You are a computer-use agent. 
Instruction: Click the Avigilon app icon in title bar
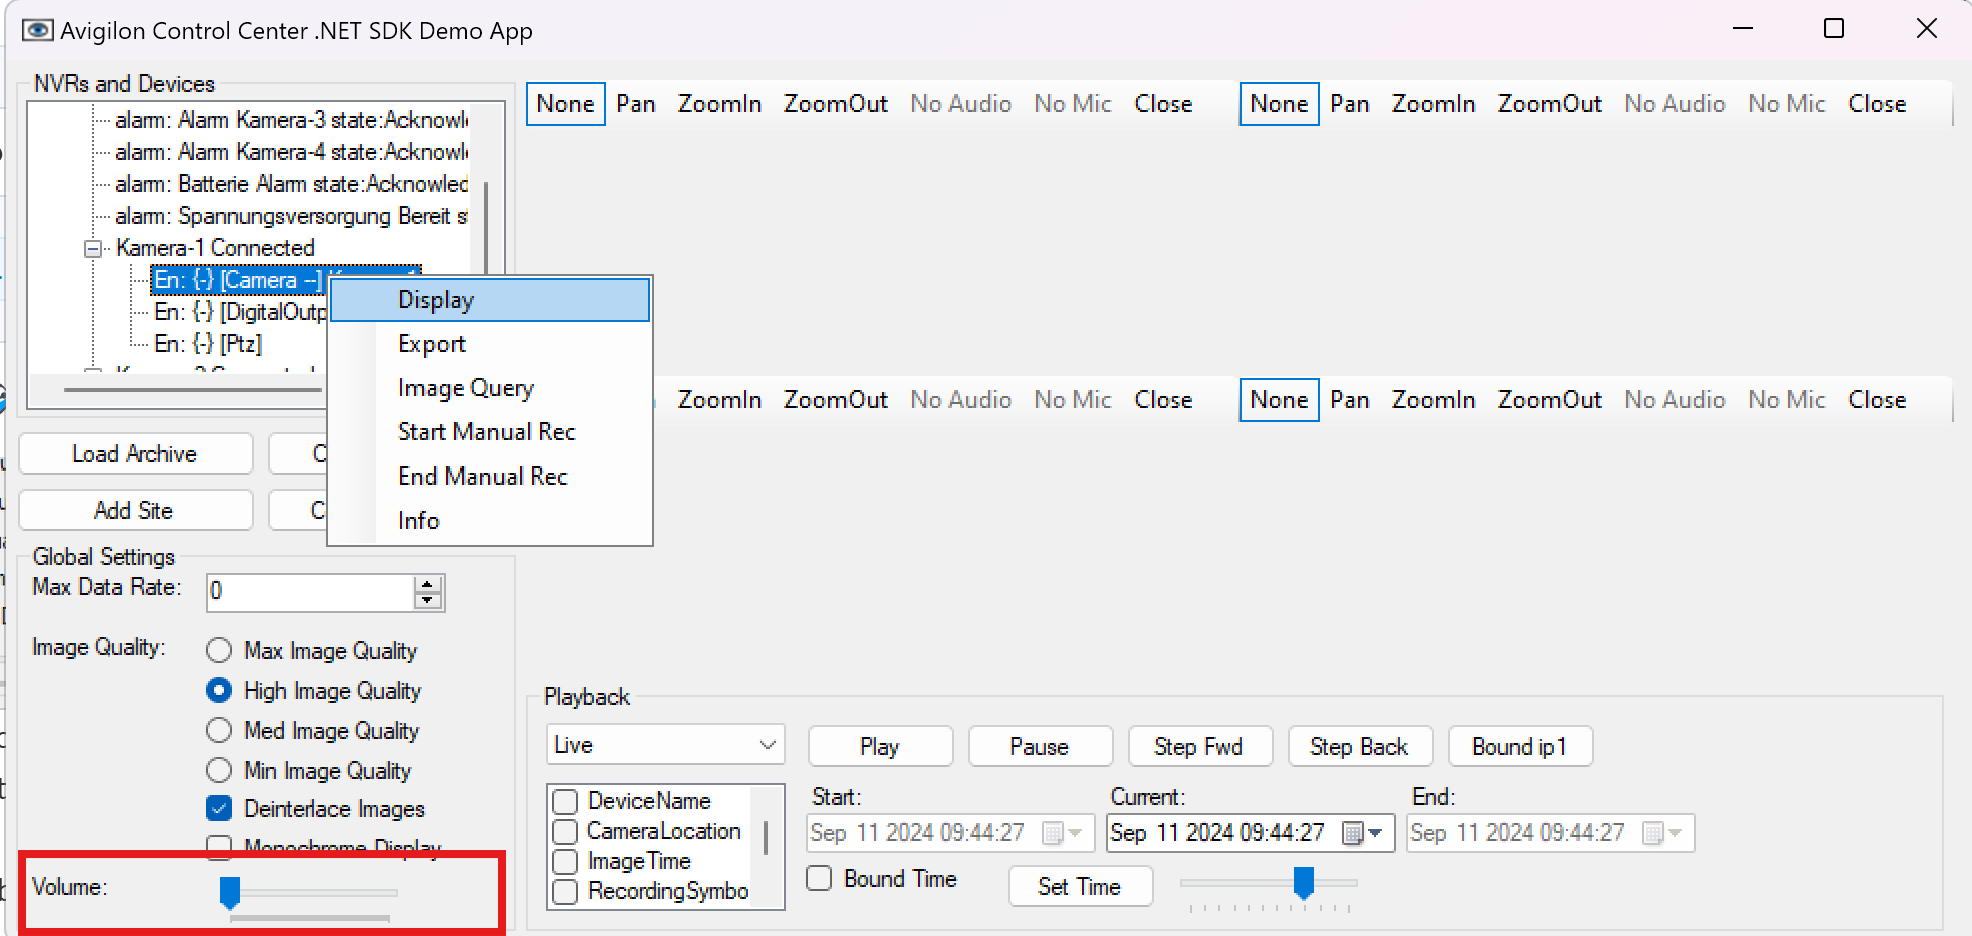[37, 30]
